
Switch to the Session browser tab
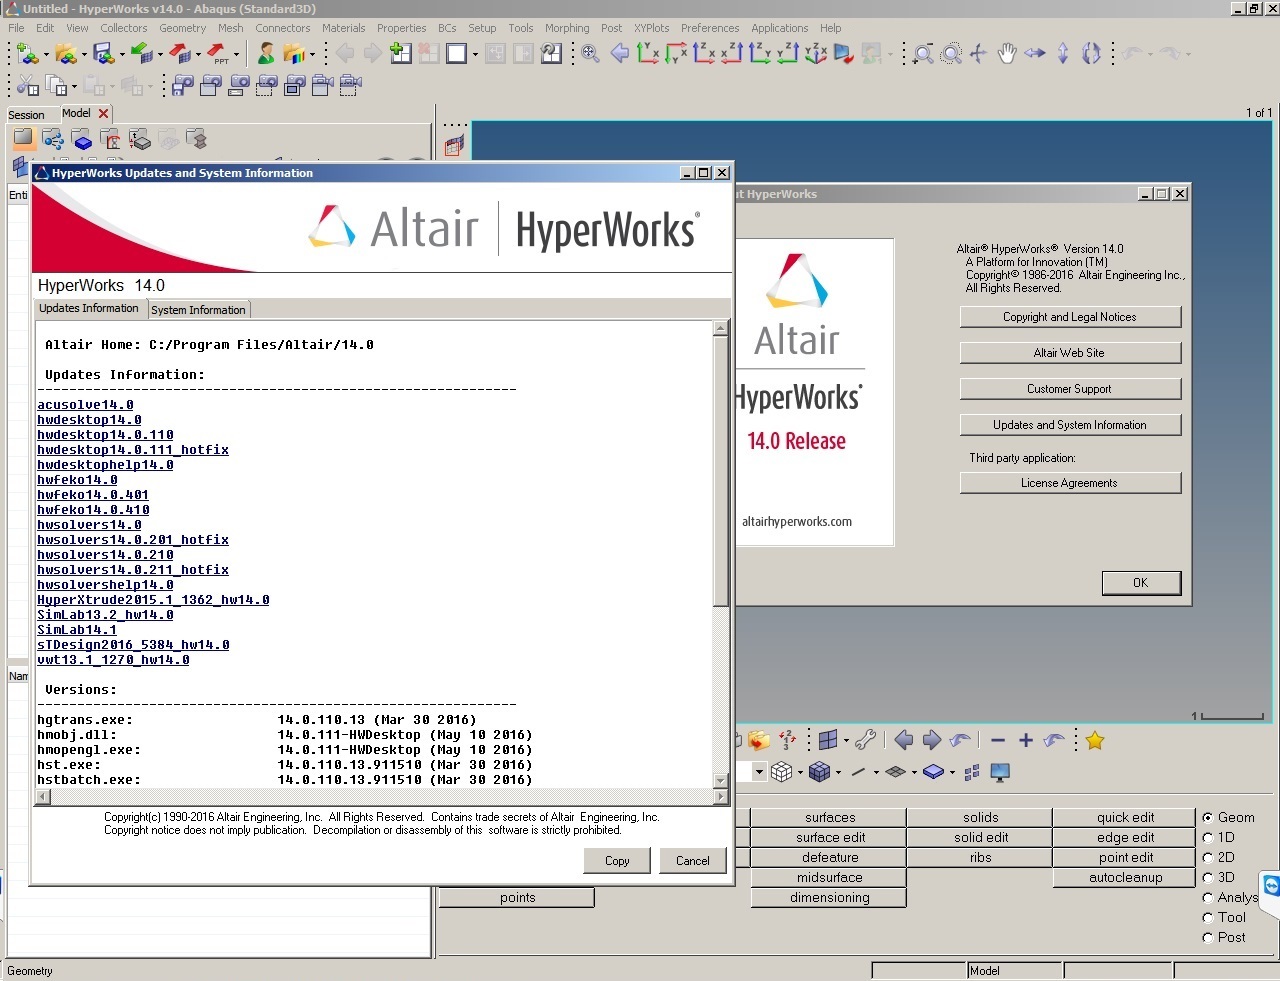26,115
